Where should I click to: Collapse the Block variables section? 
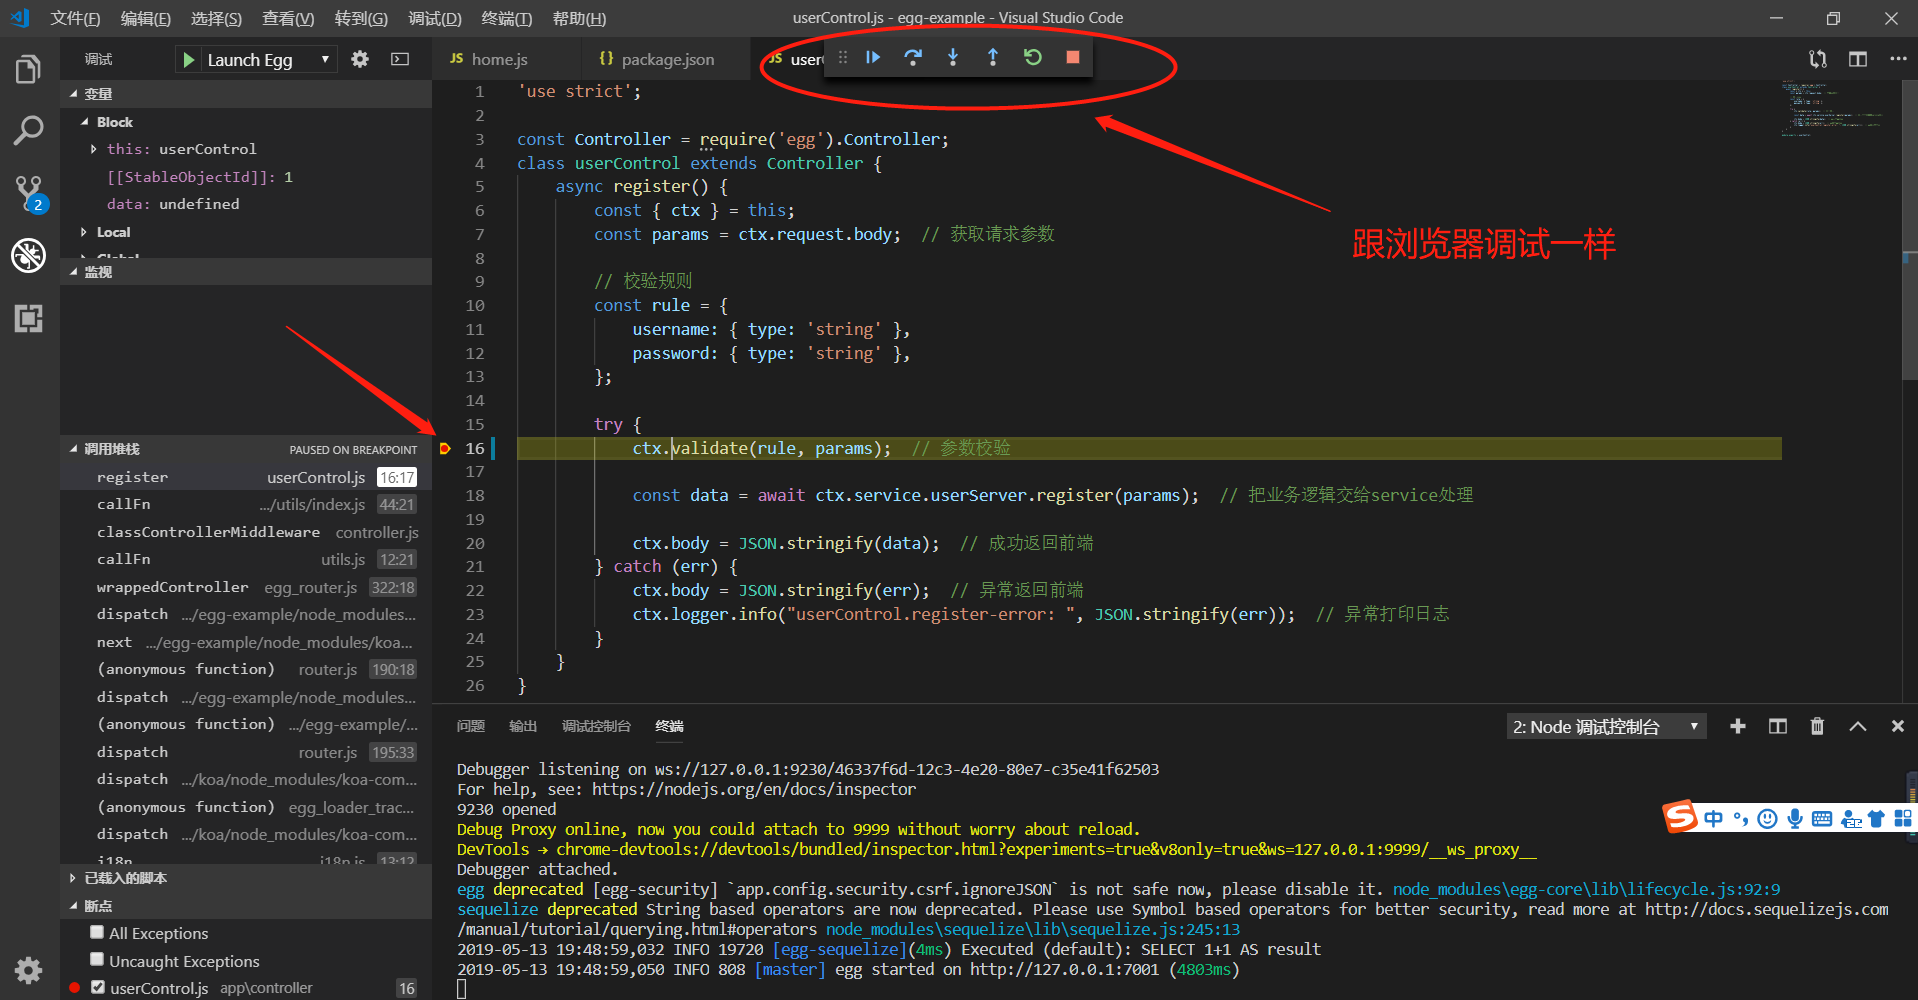(x=87, y=121)
